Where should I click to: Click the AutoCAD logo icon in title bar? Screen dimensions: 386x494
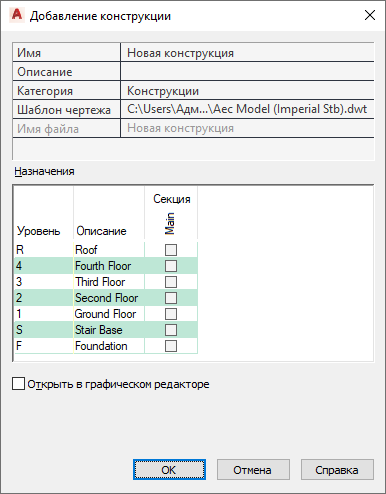(16, 15)
